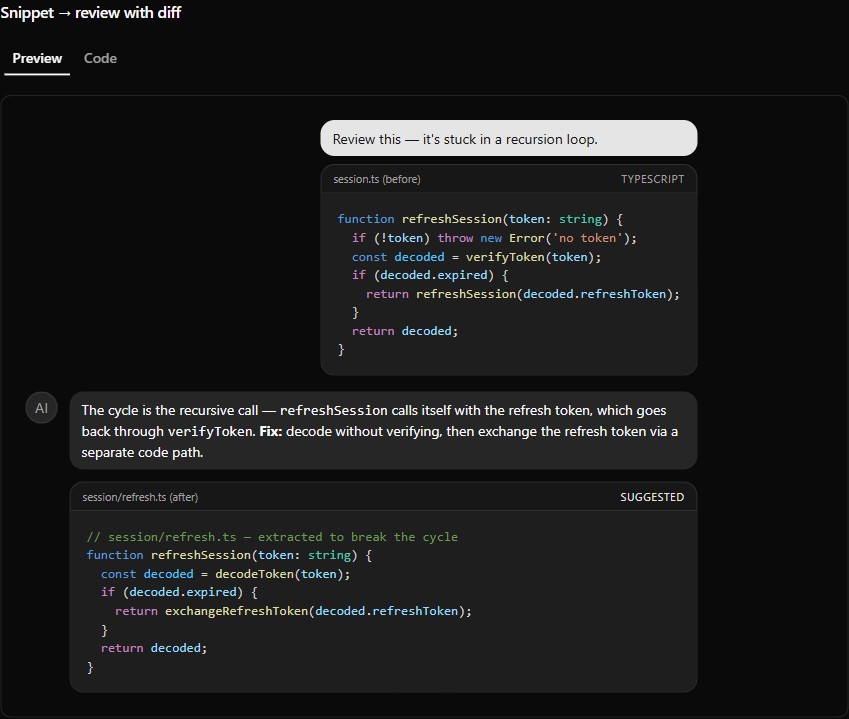The height and width of the screenshot is (719, 849).
Task: Click the verifyToken(token) code line
Action: coord(476,257)
